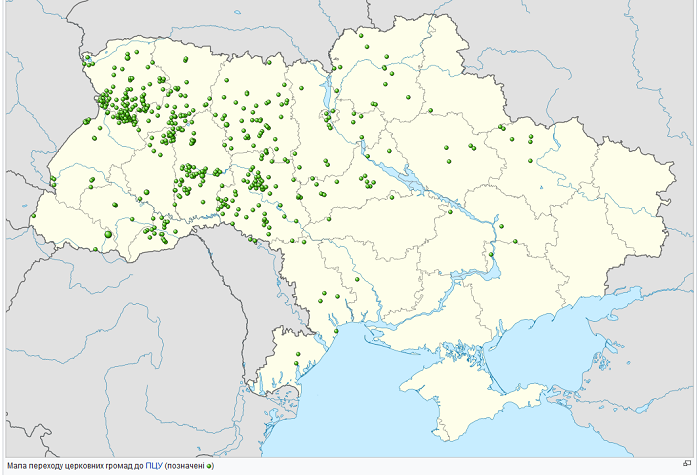Open the ПЦУ link in the caption
The width and height of the screenshot is (700, 475).
154,466
